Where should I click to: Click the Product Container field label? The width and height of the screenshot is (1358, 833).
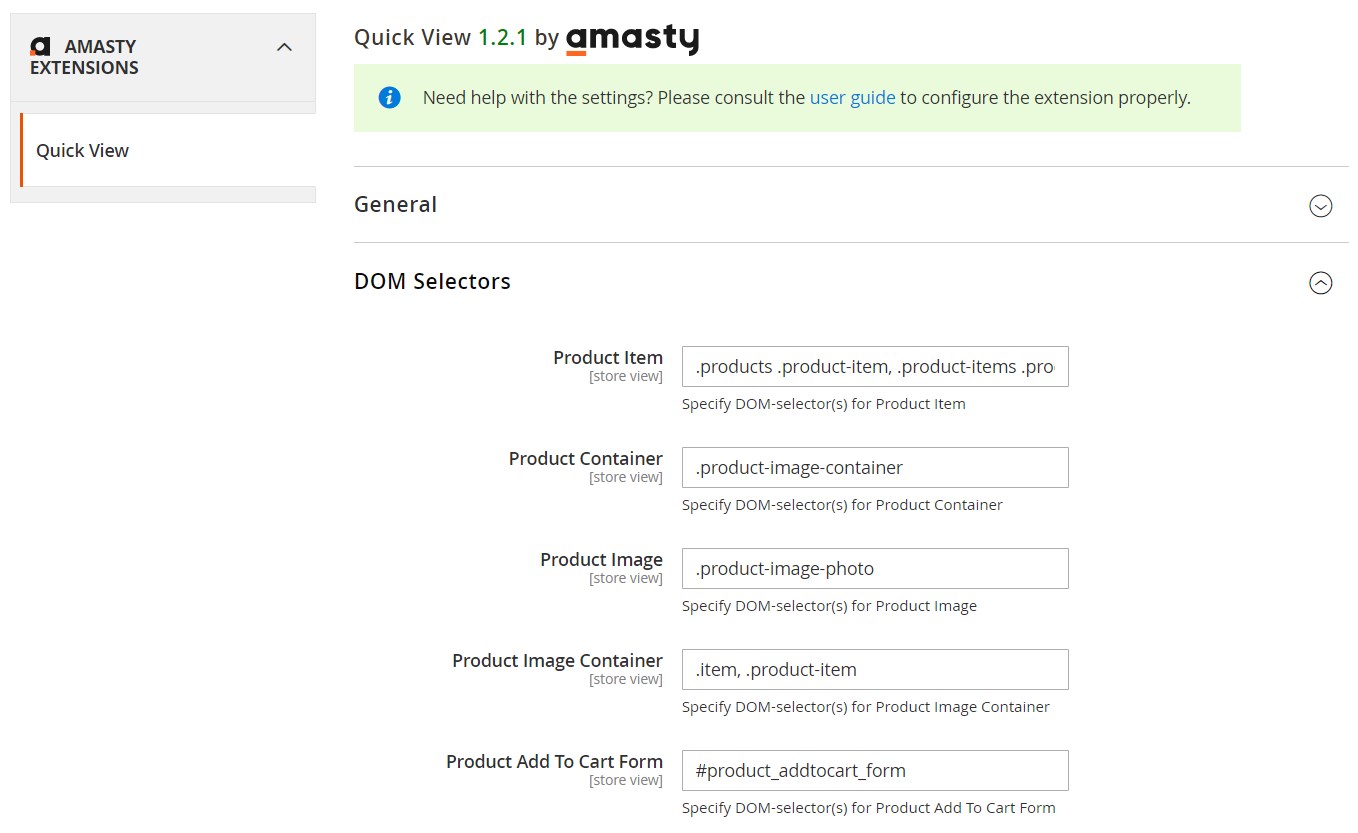pos(586,459)
